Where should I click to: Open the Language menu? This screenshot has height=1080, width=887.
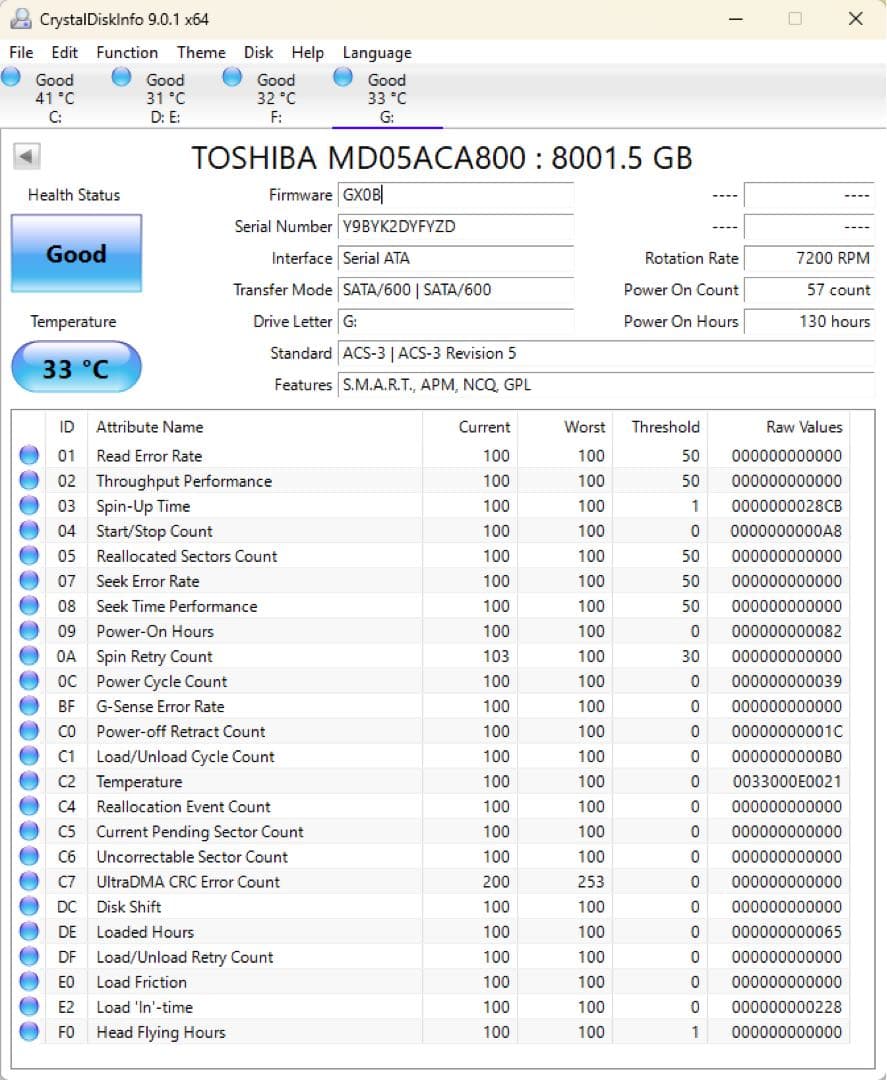[x=376, y=53]
